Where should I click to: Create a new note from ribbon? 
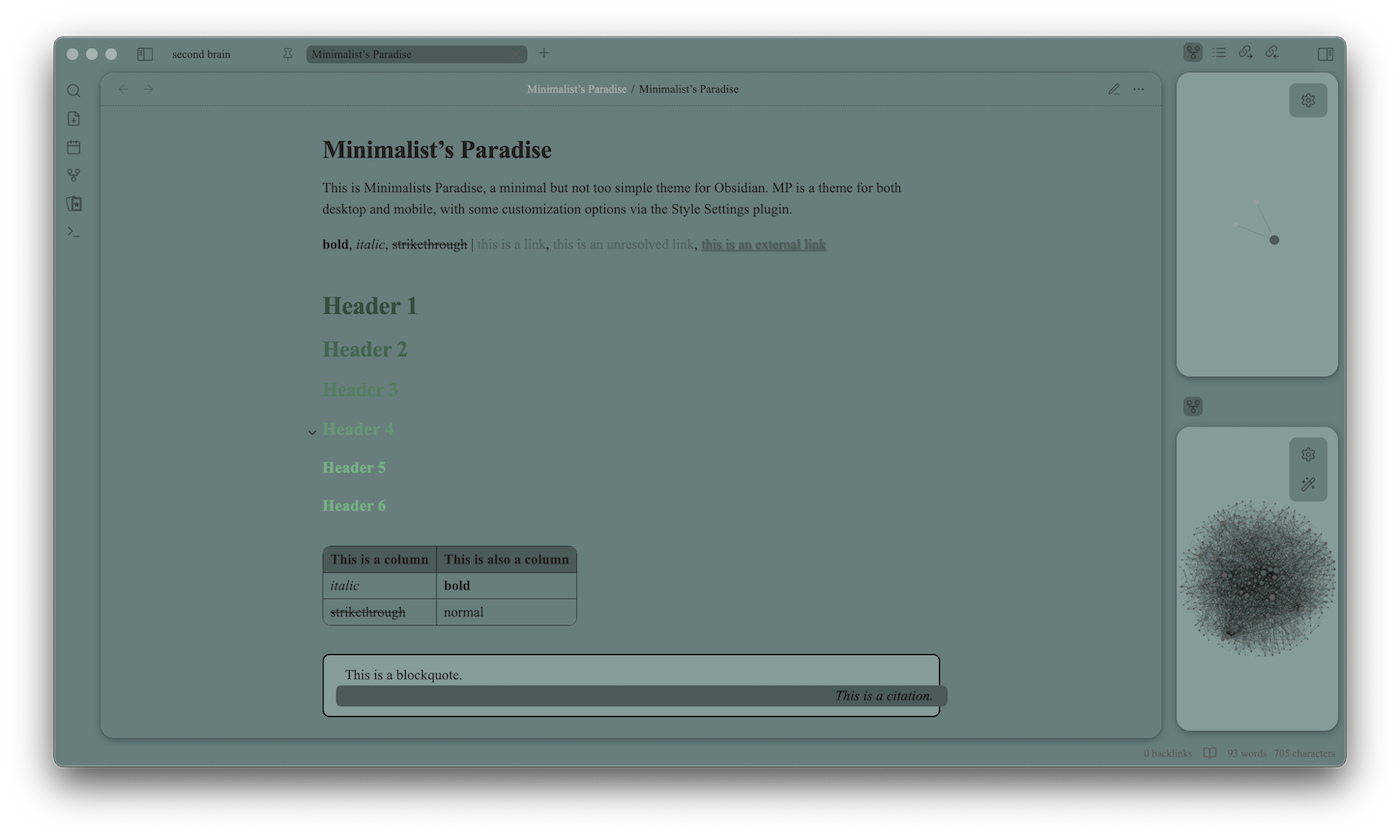pyautogui.click(x=73, y=119)
